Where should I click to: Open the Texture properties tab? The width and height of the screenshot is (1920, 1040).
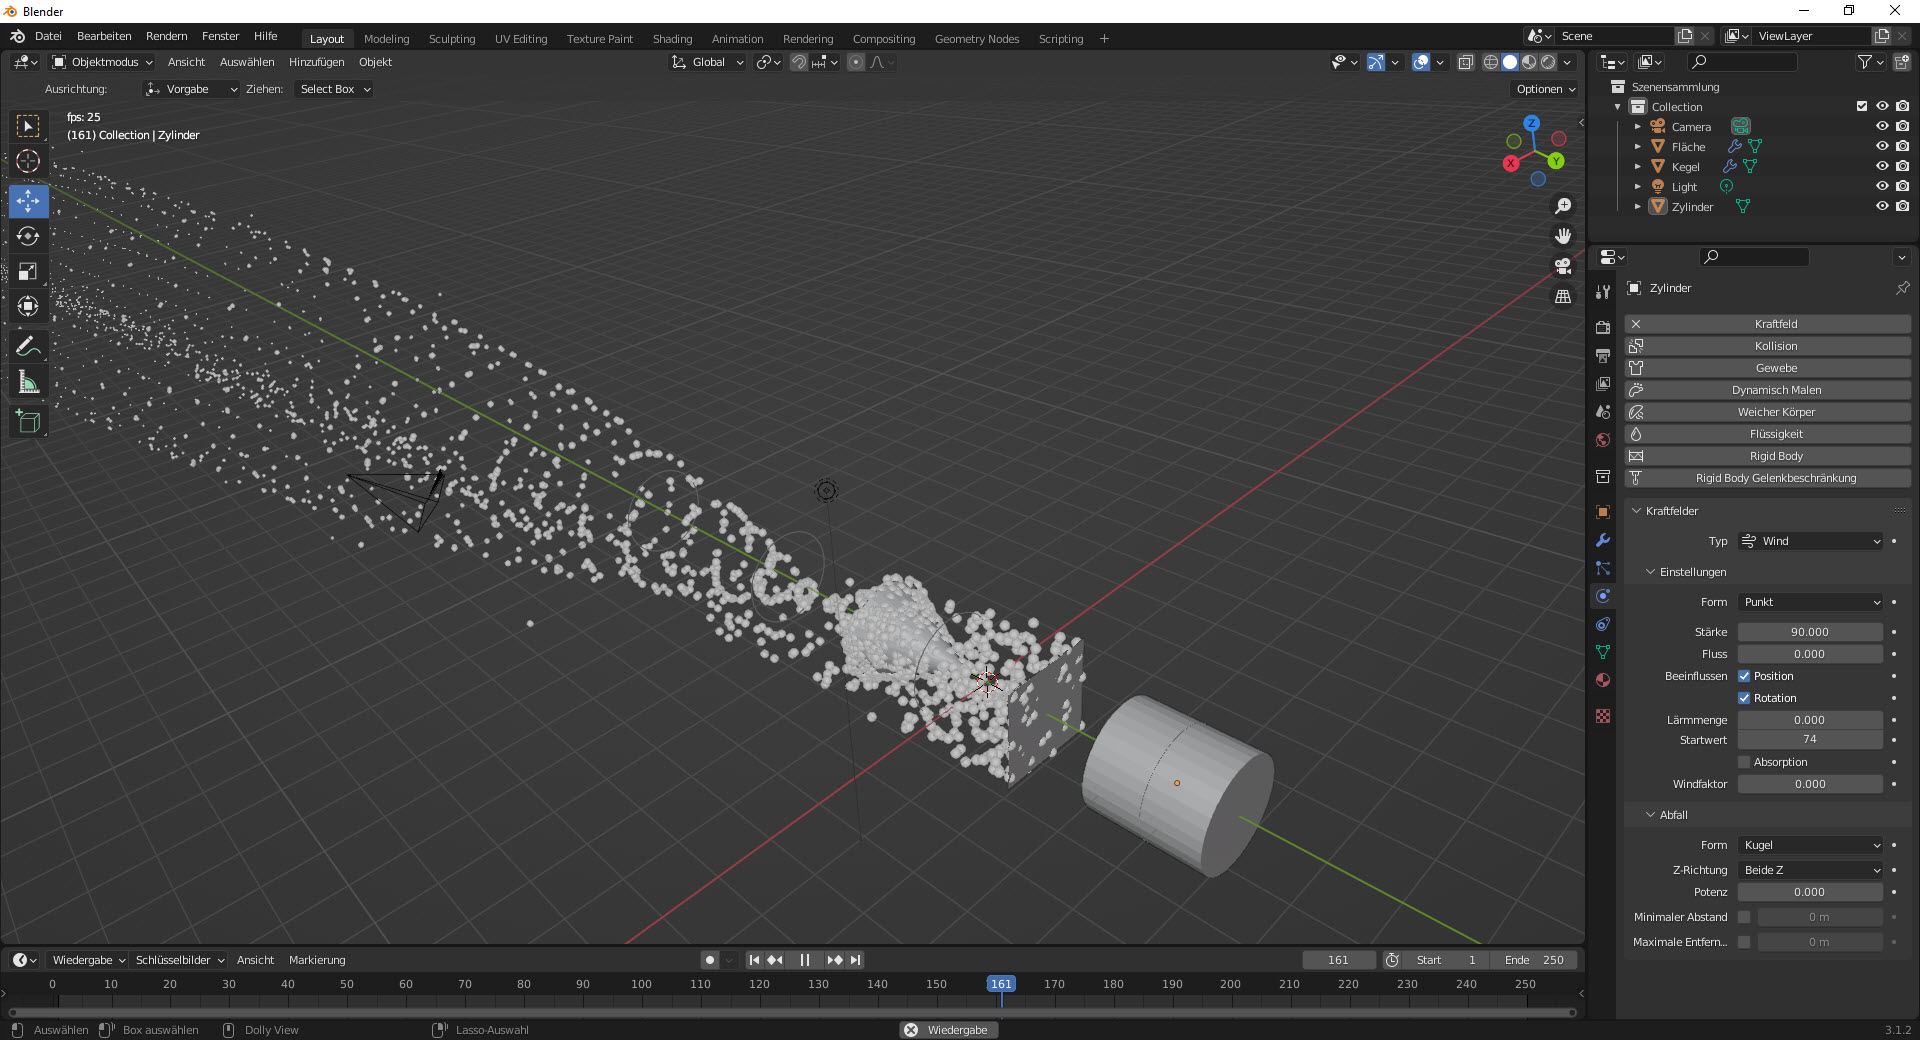(x=1603, y=716)
